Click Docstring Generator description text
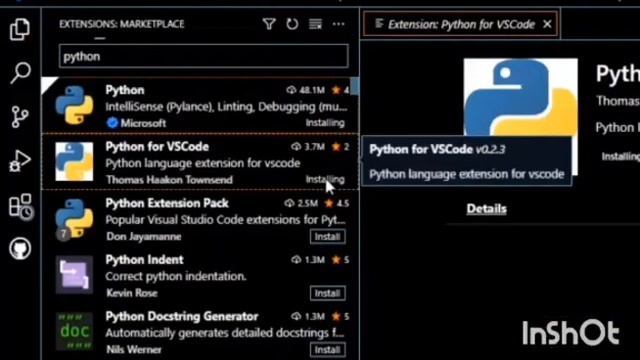 [225, 333]
